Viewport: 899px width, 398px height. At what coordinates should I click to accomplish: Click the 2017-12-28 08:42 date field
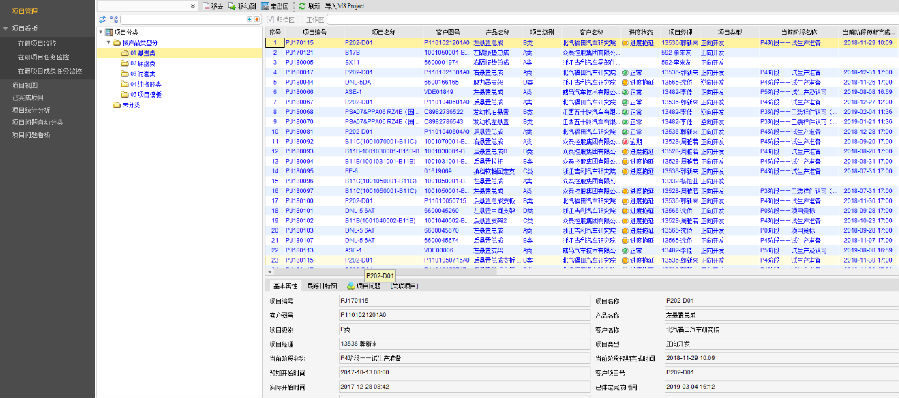464,387
